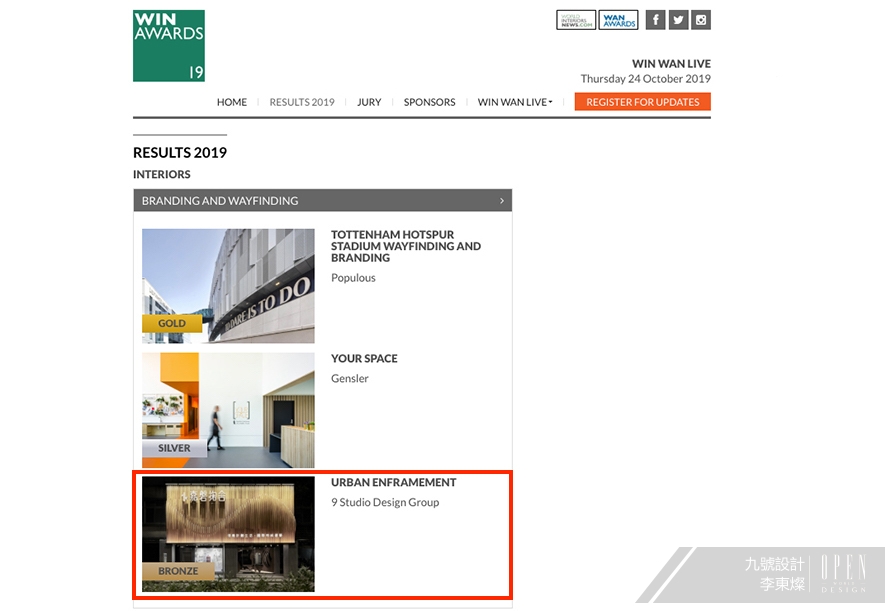The width and height of the screenshot is (885, 611).
Task: Click the Gensler firm name
Action: (349, 379)
